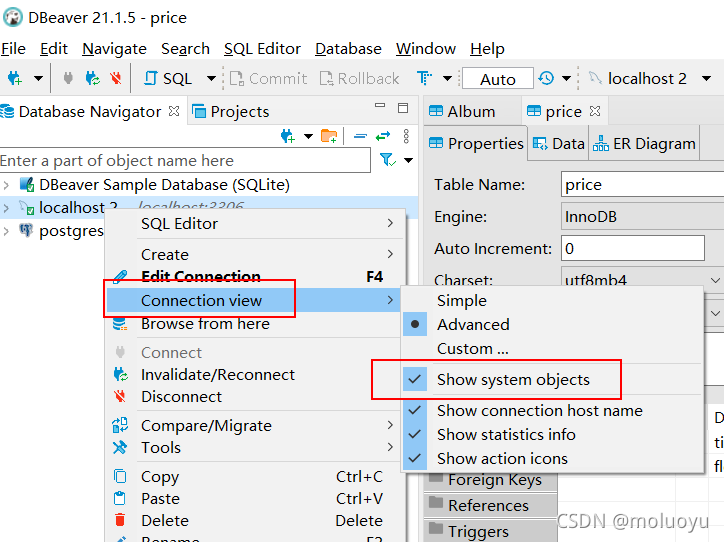Click the New Database Connection toolbar icon

(14, 78)
